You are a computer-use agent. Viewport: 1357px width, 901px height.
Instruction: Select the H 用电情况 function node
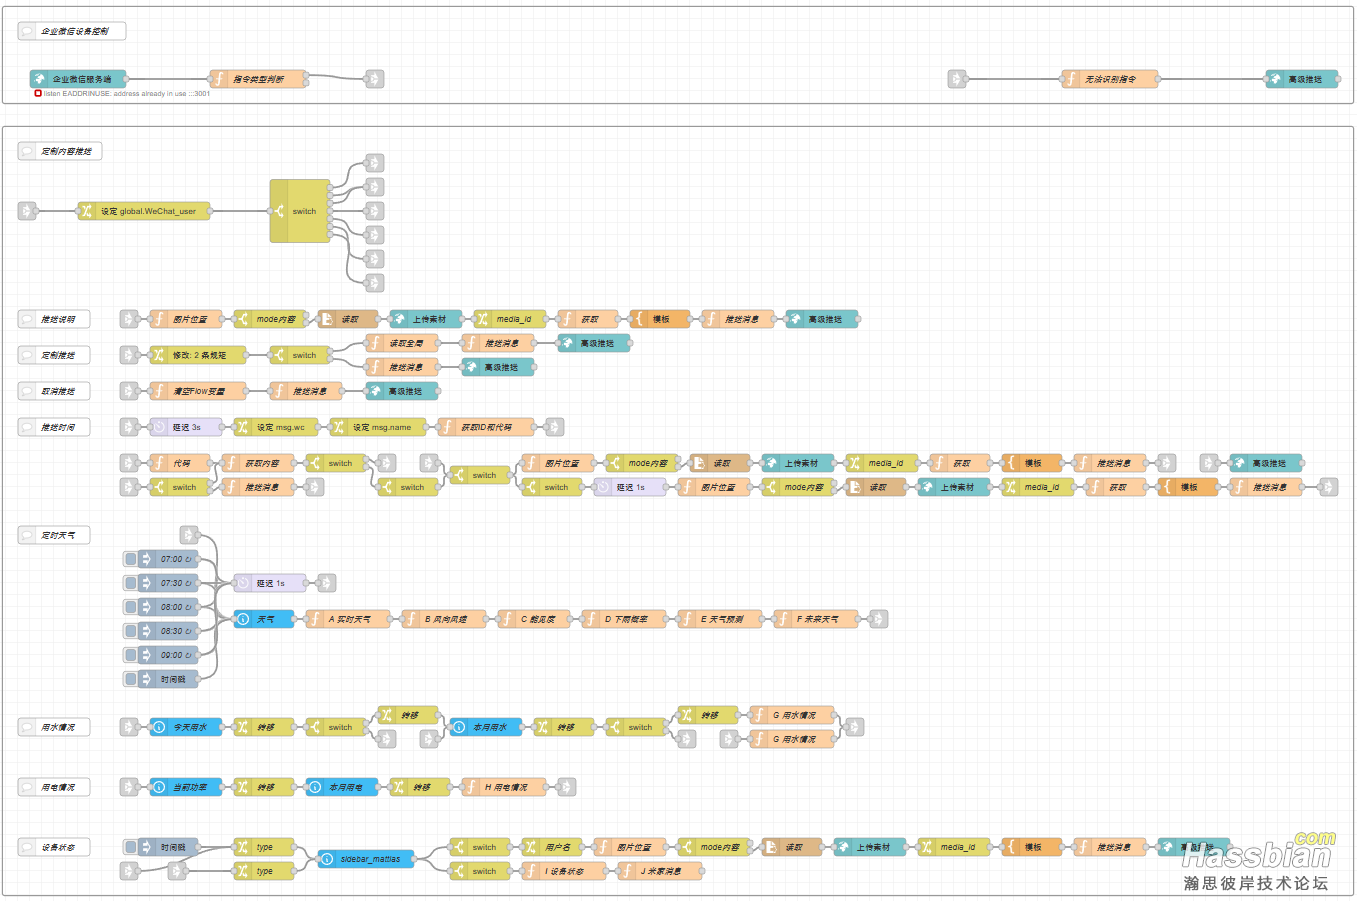pyautogui.click(x=504, y=787)
